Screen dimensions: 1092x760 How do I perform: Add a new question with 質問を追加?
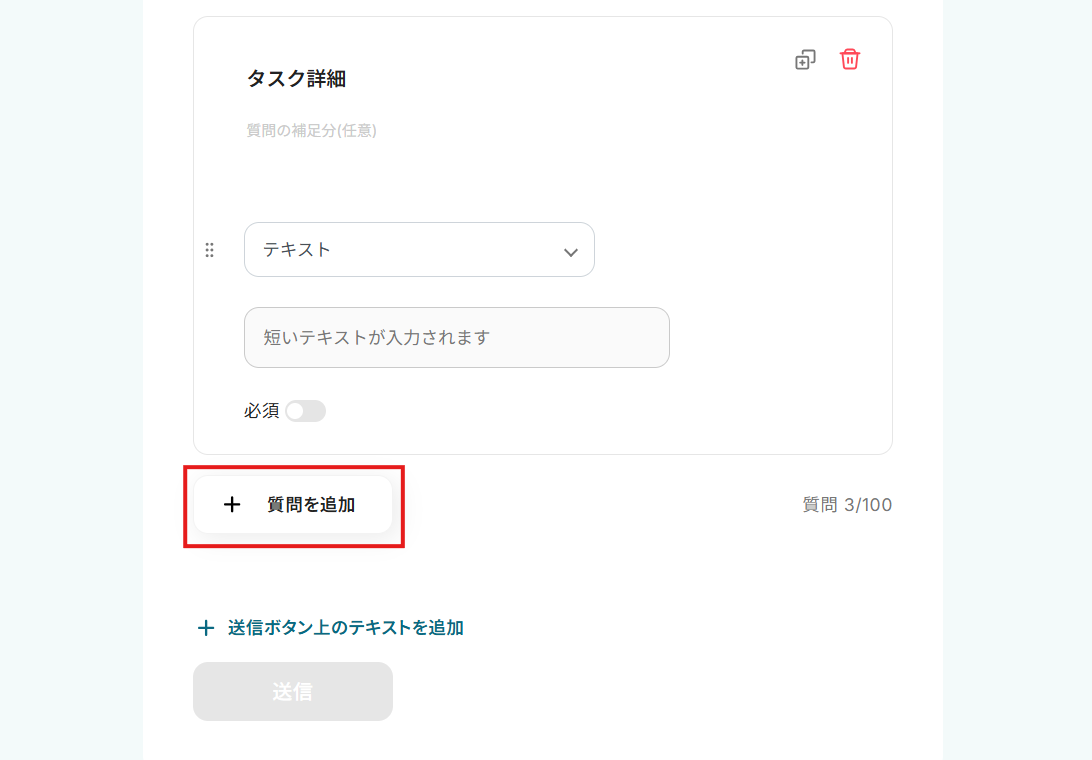pos(310,505)
